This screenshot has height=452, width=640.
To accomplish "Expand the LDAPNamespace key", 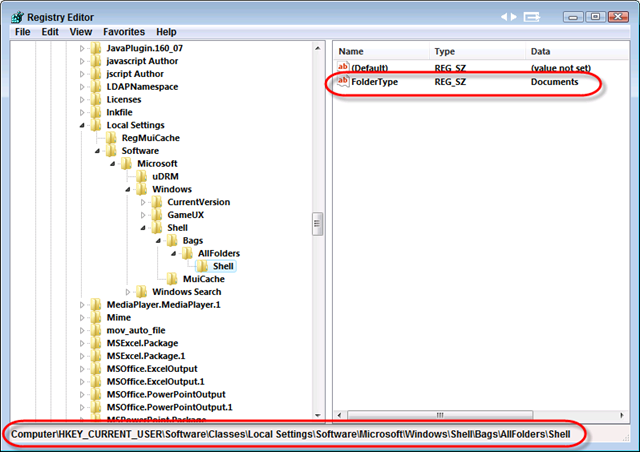I will pos(82,87).
